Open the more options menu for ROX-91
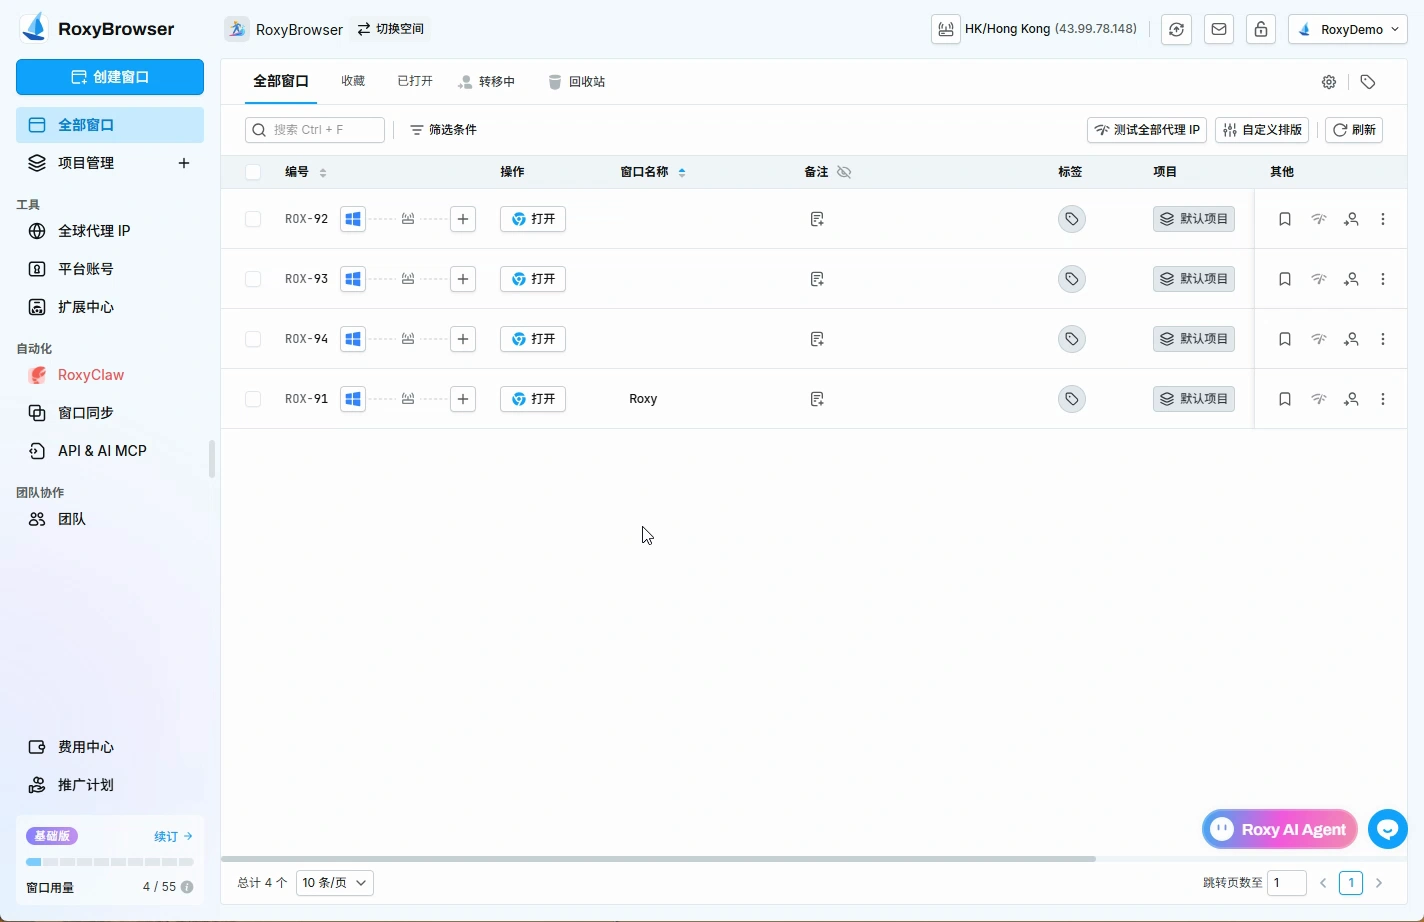This screenshot has width=1424, height=922. tap(1383, 399)
